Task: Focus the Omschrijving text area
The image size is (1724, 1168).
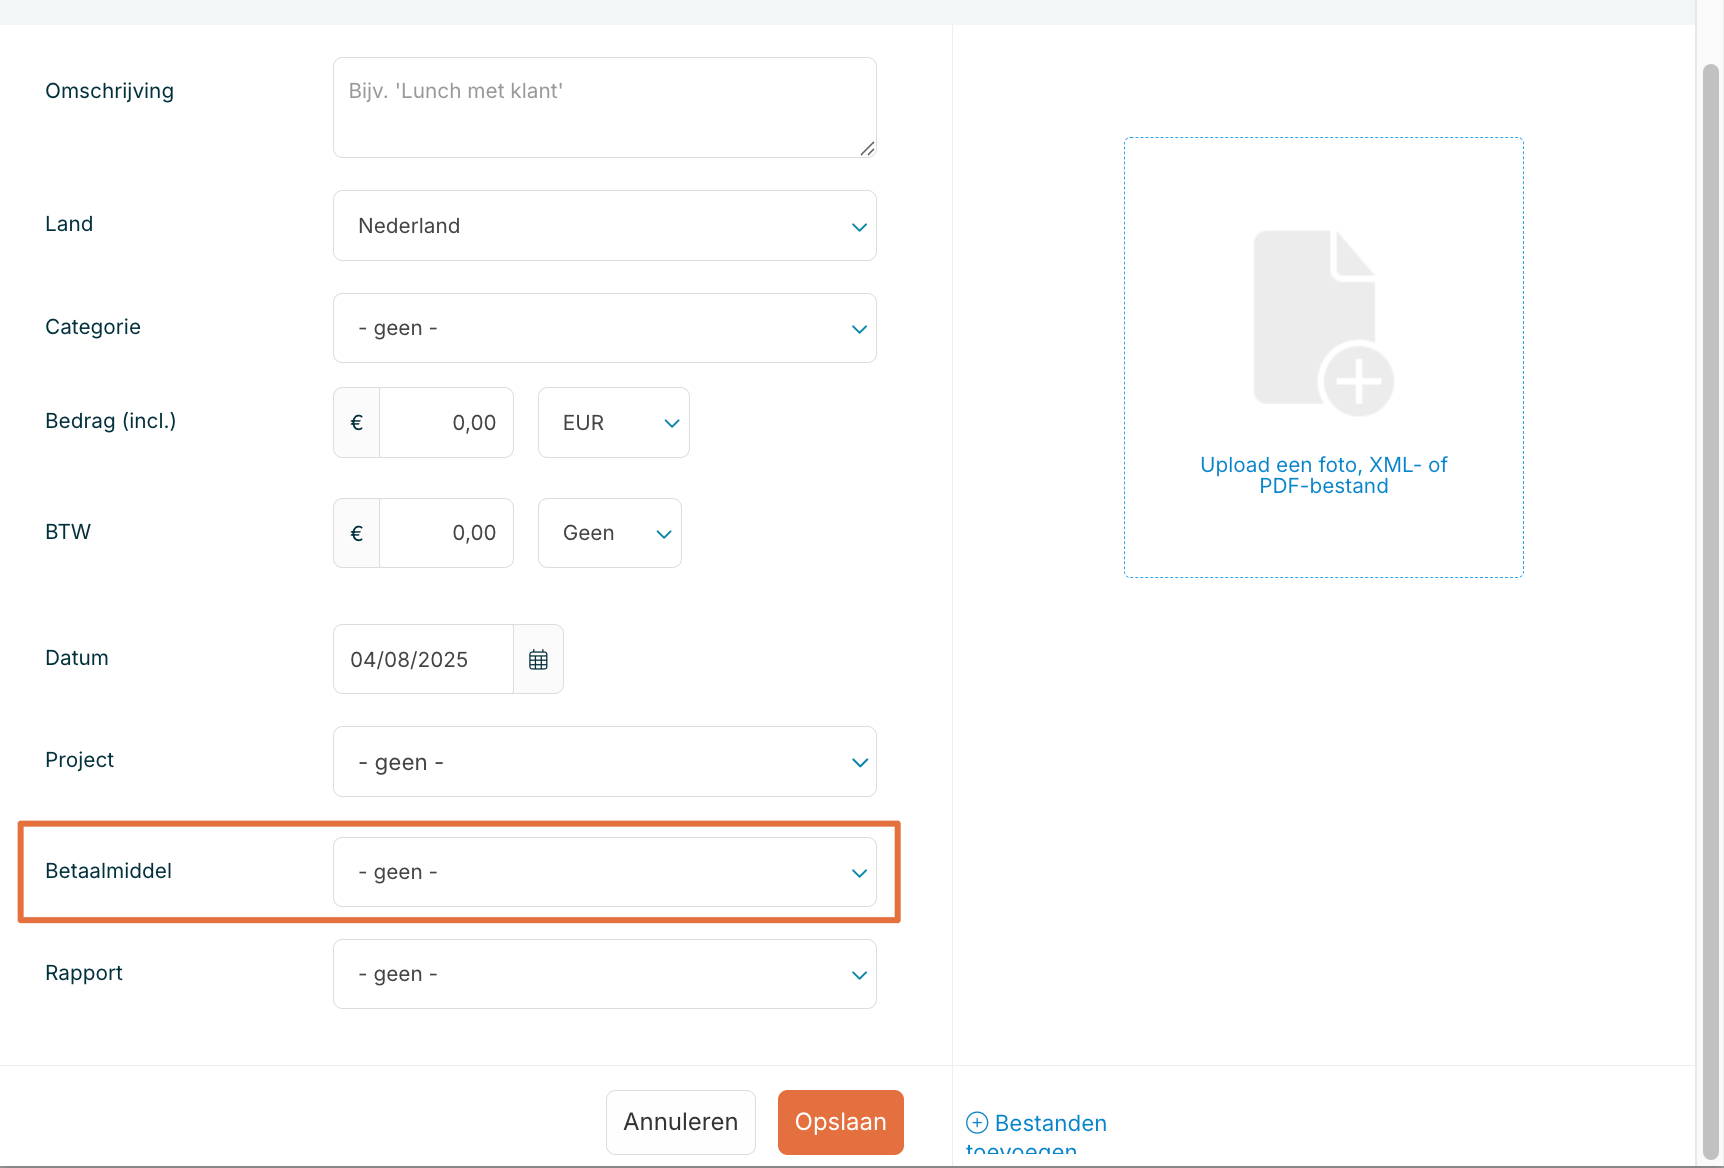Action: tap(604, 108)
